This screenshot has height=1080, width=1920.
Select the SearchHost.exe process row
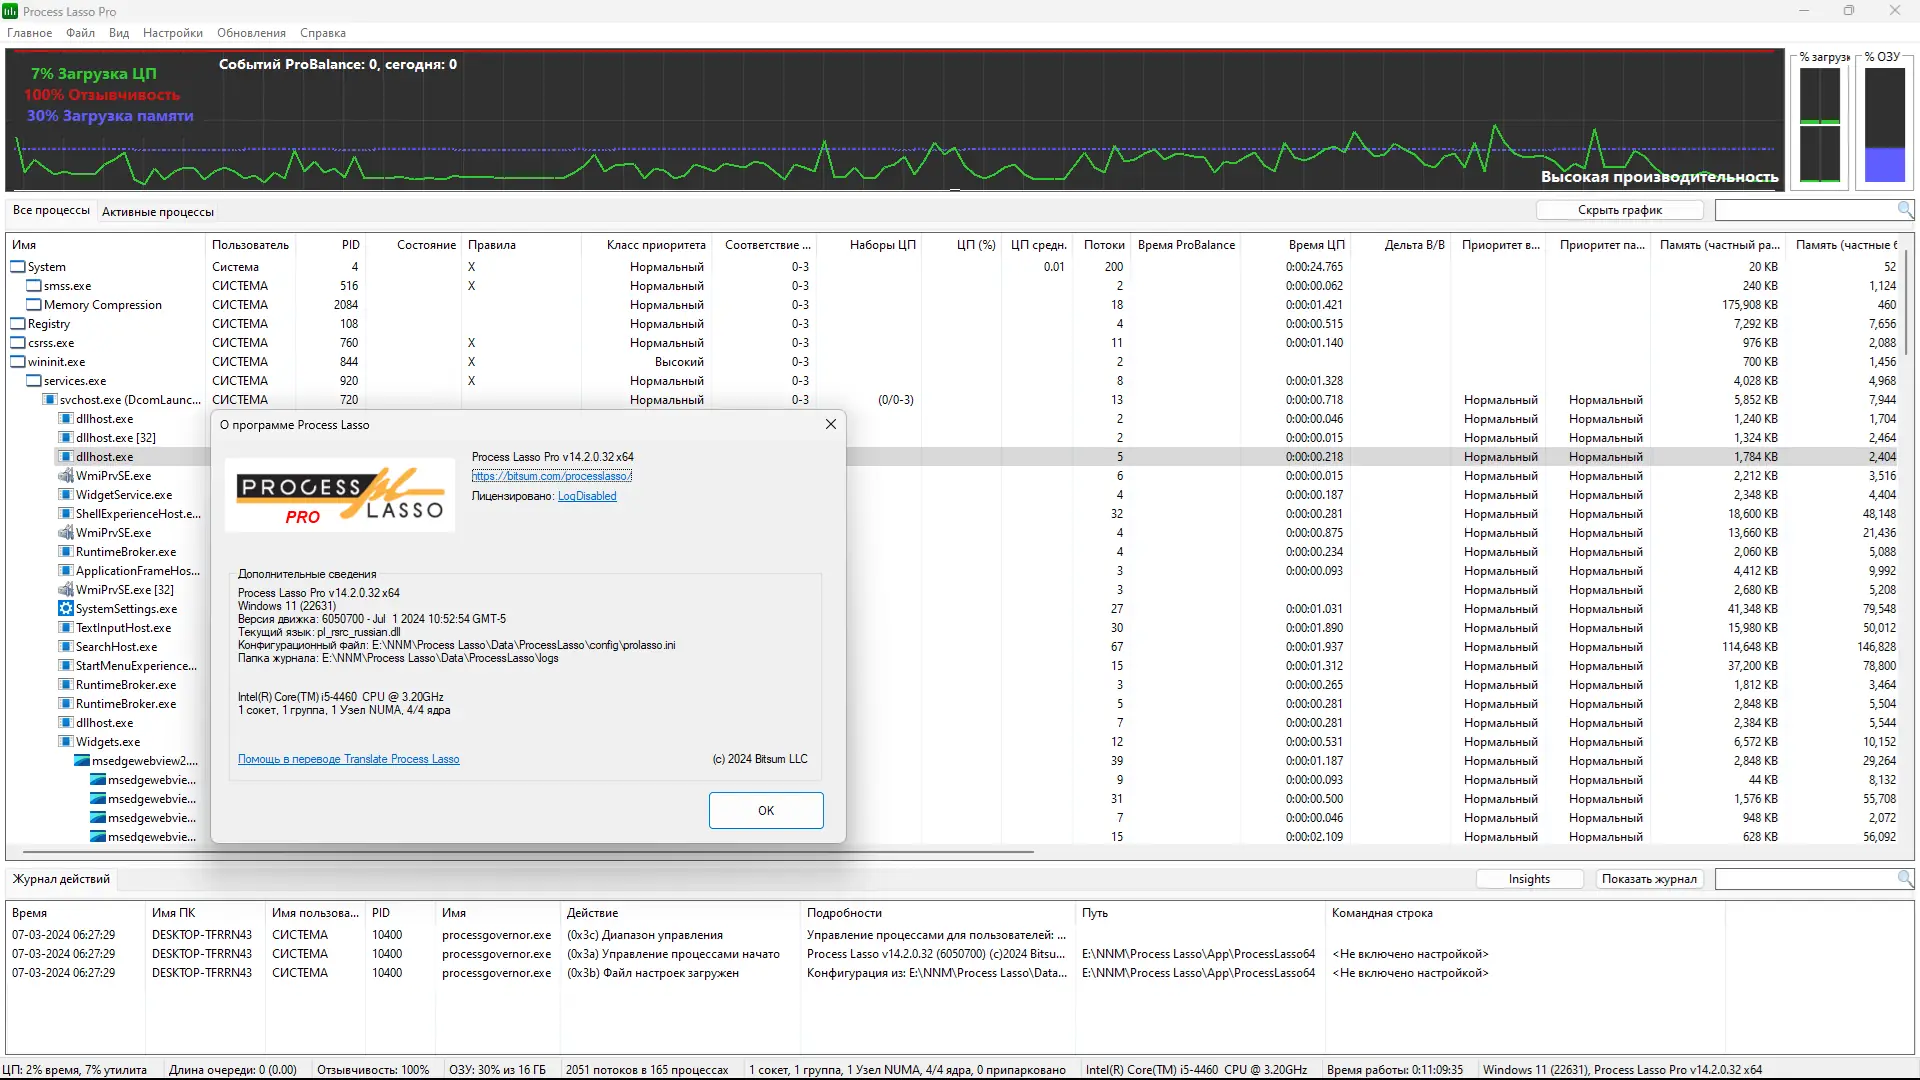pos(116,647)
